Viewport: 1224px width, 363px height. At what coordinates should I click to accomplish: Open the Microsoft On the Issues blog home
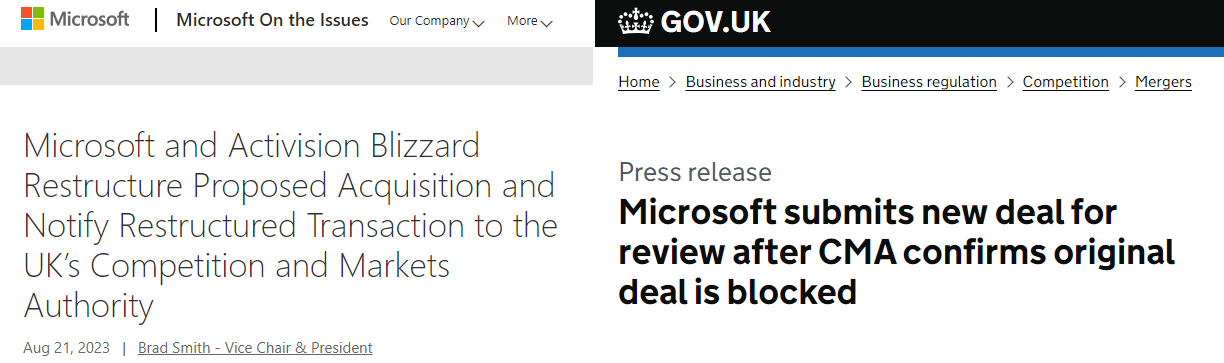(272, 20)
